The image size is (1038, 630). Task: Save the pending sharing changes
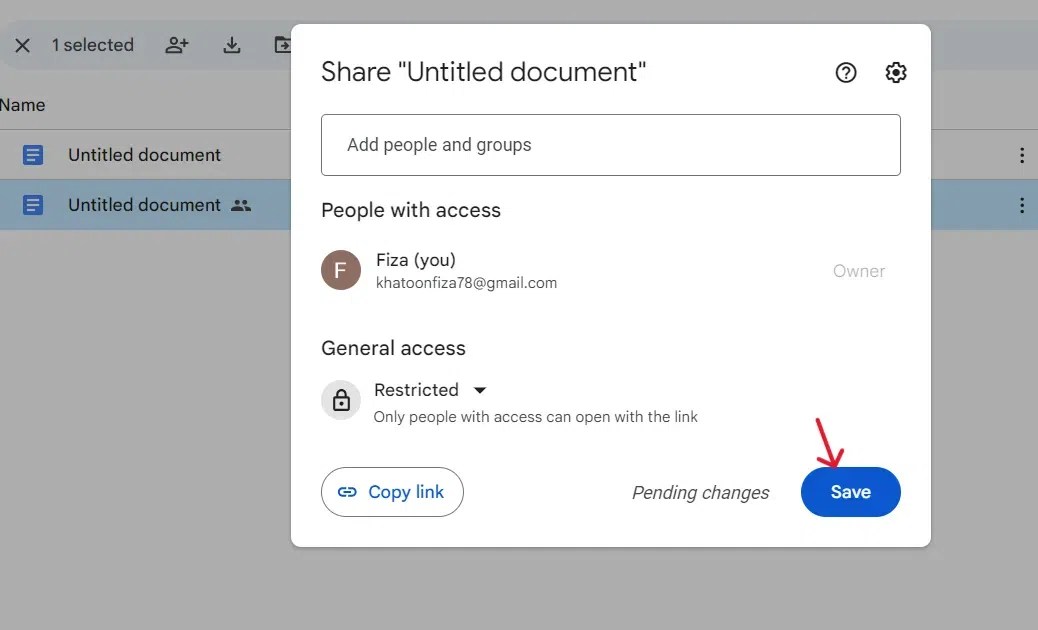tap(850, 492)
